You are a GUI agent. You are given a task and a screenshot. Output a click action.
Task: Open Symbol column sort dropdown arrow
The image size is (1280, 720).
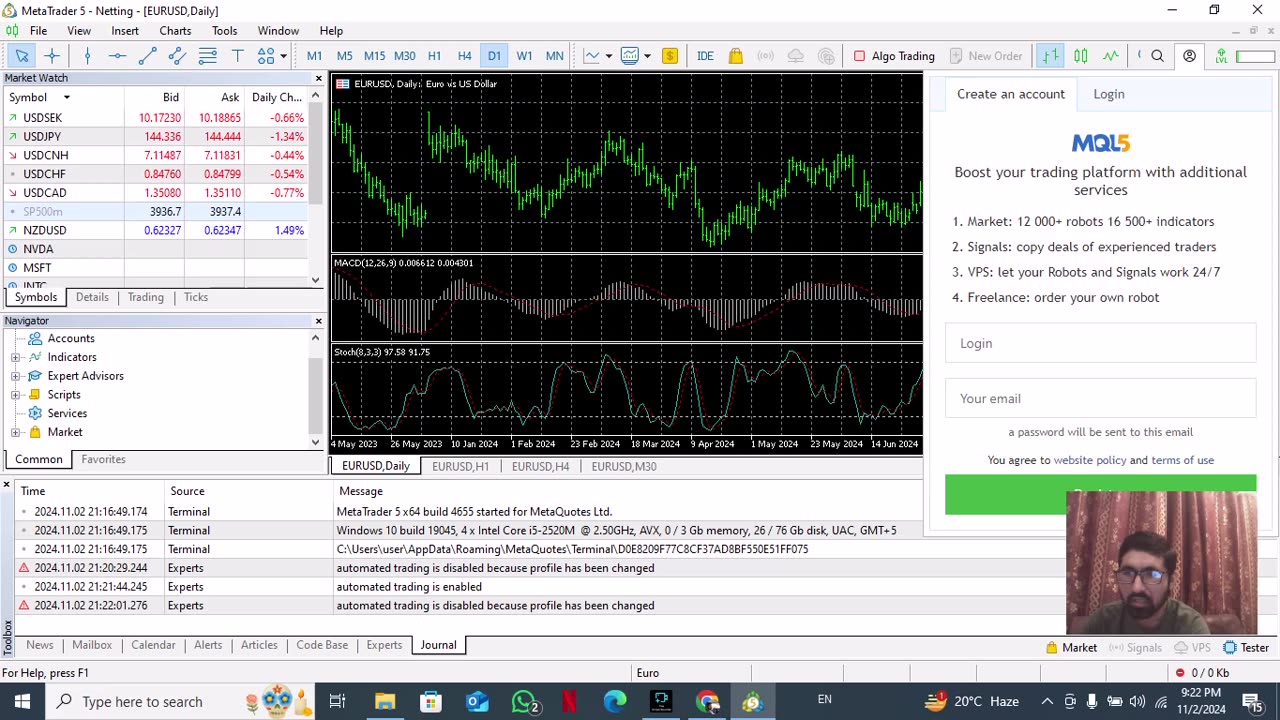coord(66,97)
